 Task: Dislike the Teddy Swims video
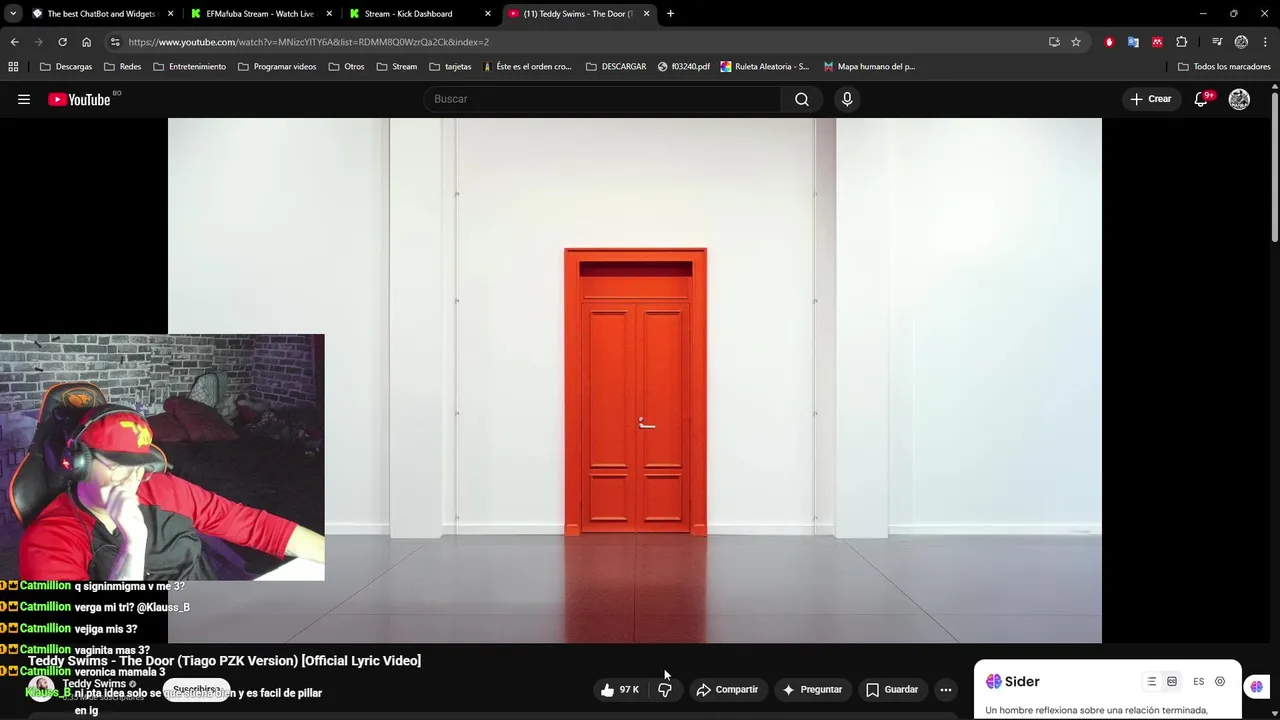(665, 689)
